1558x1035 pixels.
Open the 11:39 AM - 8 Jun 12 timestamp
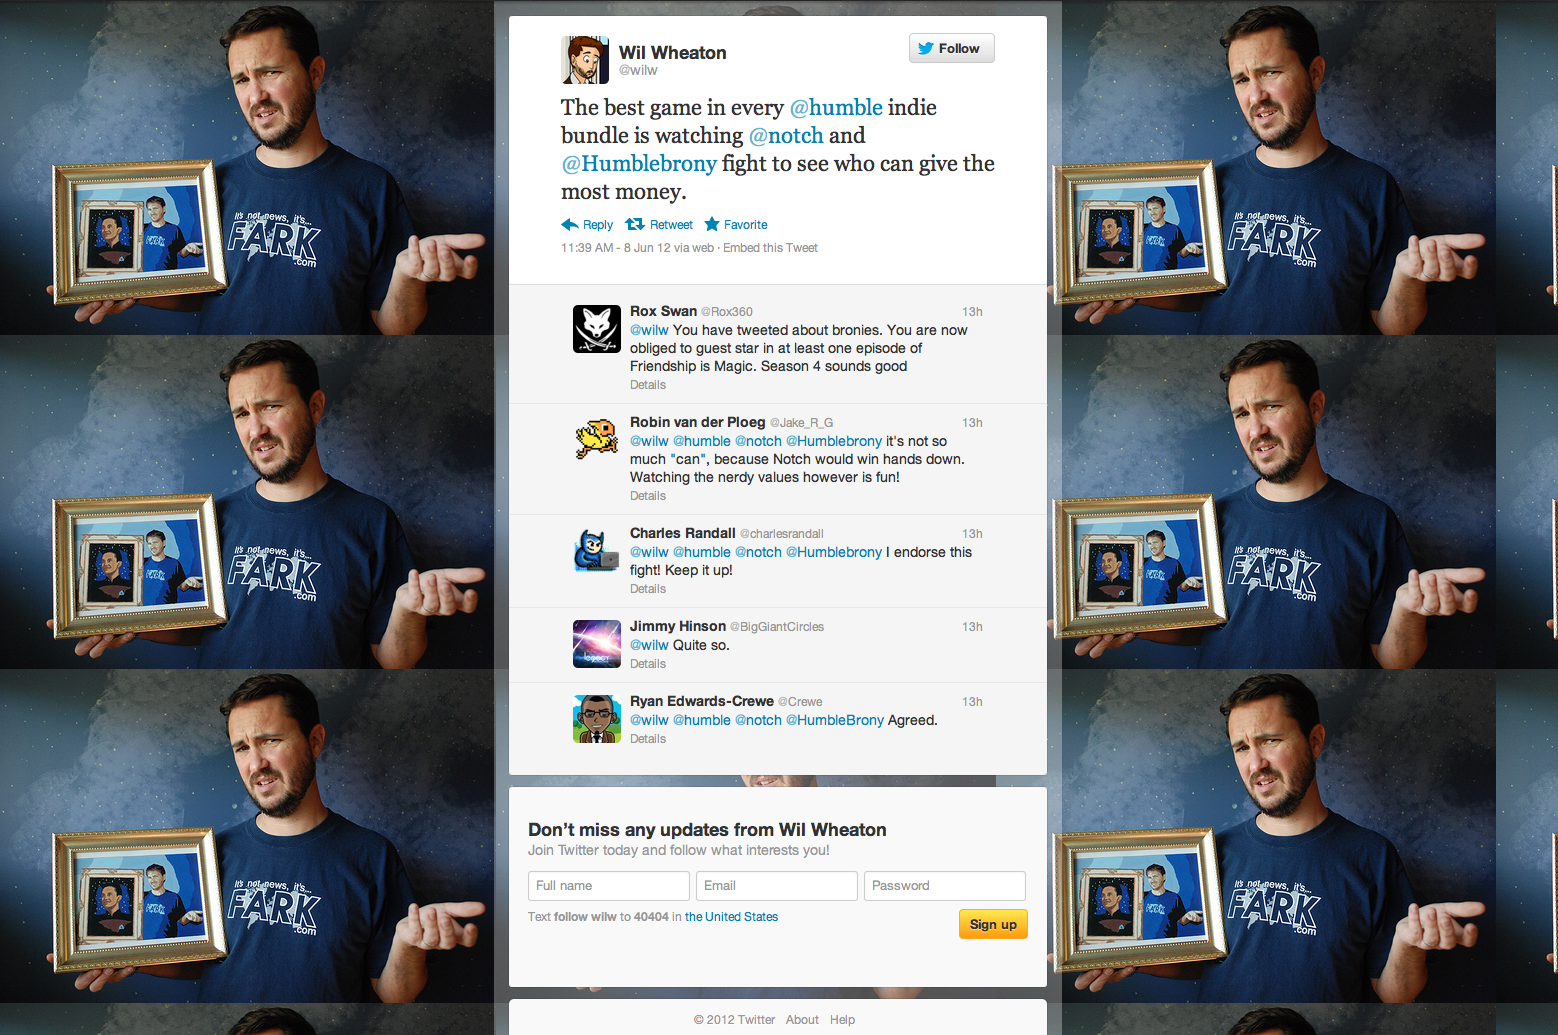pos(616,248)
